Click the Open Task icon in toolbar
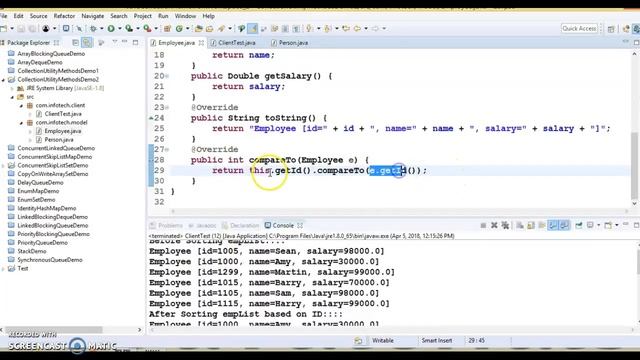This screenshot has width=640, height=360. [x=210, y=29]
